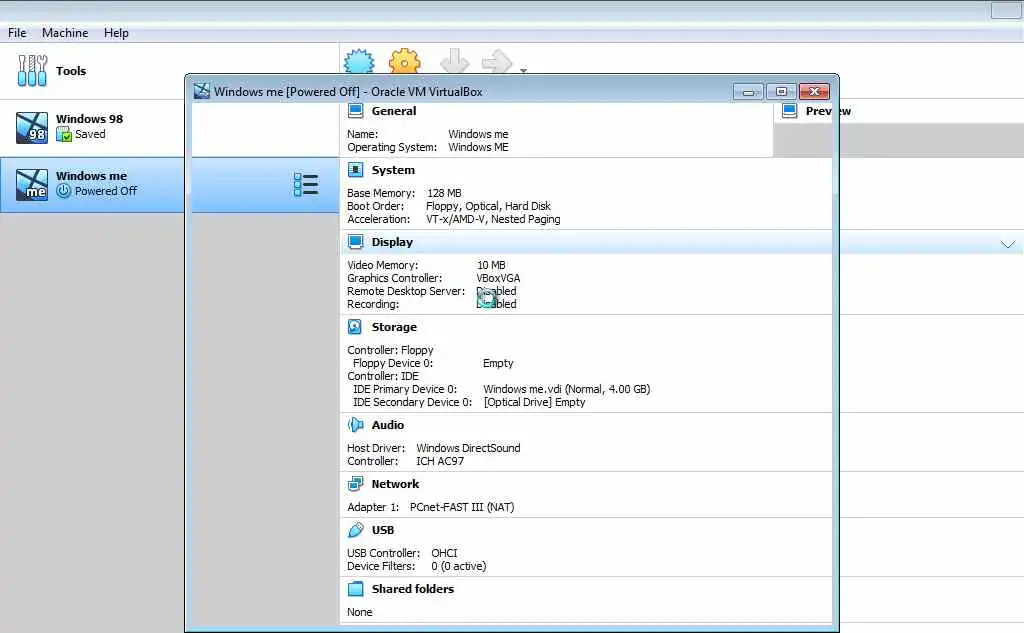Click the Windows me.vdi hard disk entry
1024x633 pixels.
567,389
